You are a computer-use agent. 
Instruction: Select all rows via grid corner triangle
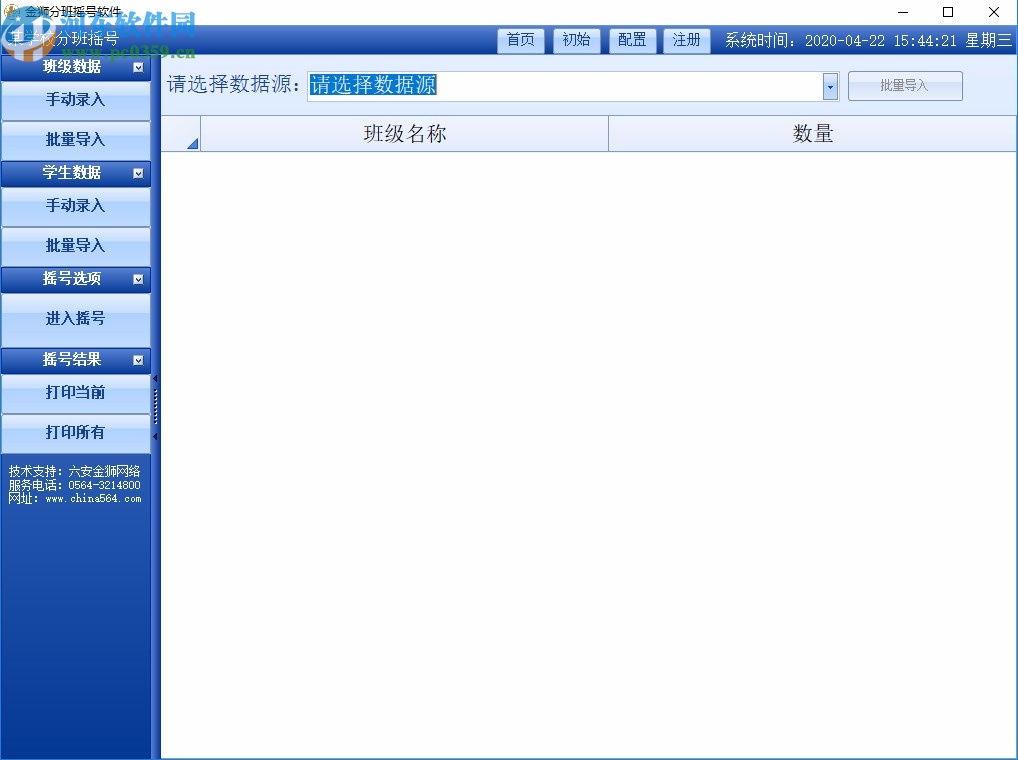[x=181, y=134]
